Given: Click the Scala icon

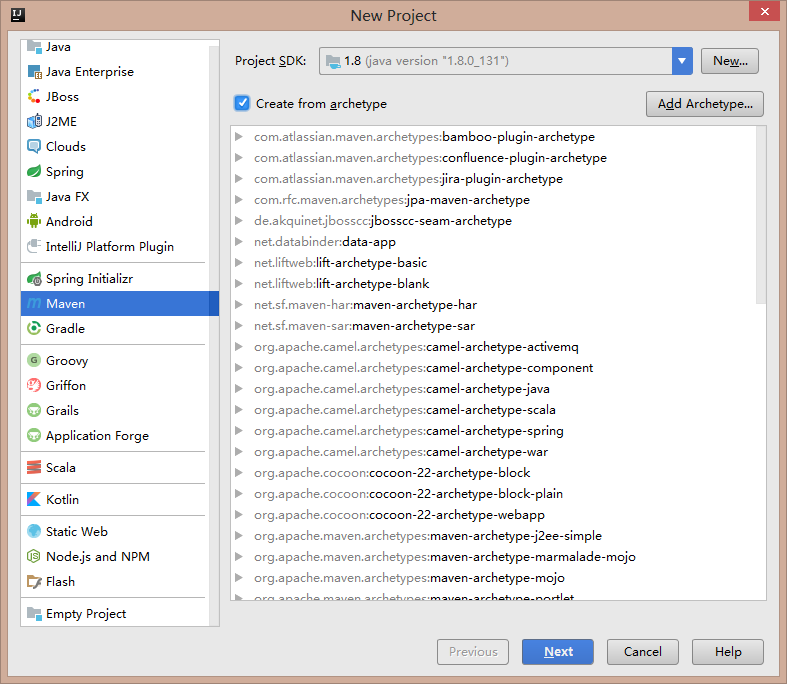Looking at the screenshot, I should point(34,468).
